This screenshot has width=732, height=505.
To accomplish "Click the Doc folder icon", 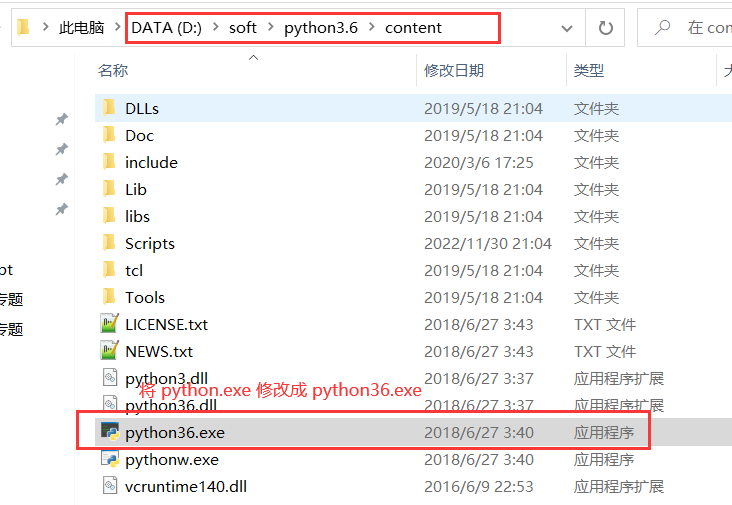I will pos(109,135).
